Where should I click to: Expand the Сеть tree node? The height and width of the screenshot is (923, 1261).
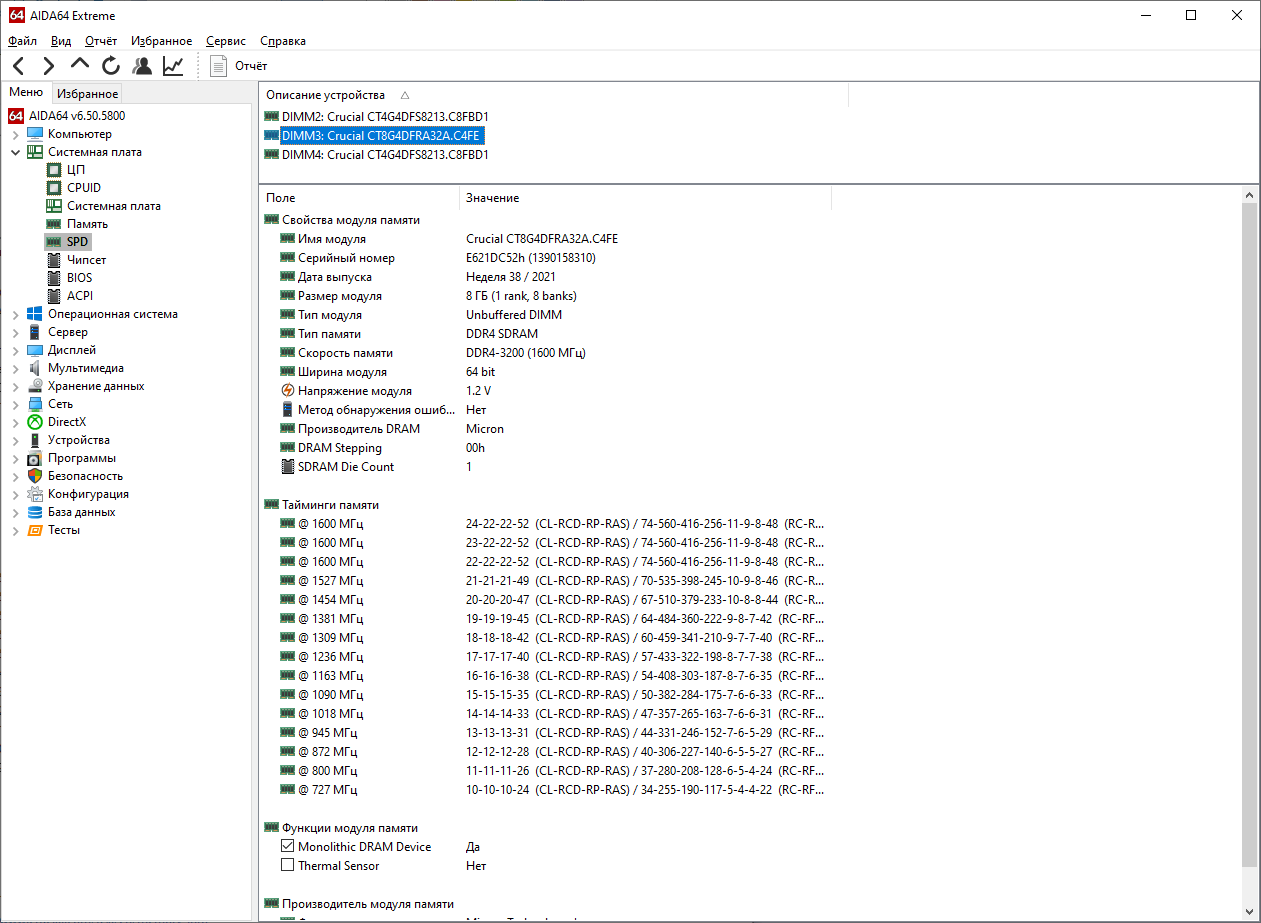coord(15,404)
